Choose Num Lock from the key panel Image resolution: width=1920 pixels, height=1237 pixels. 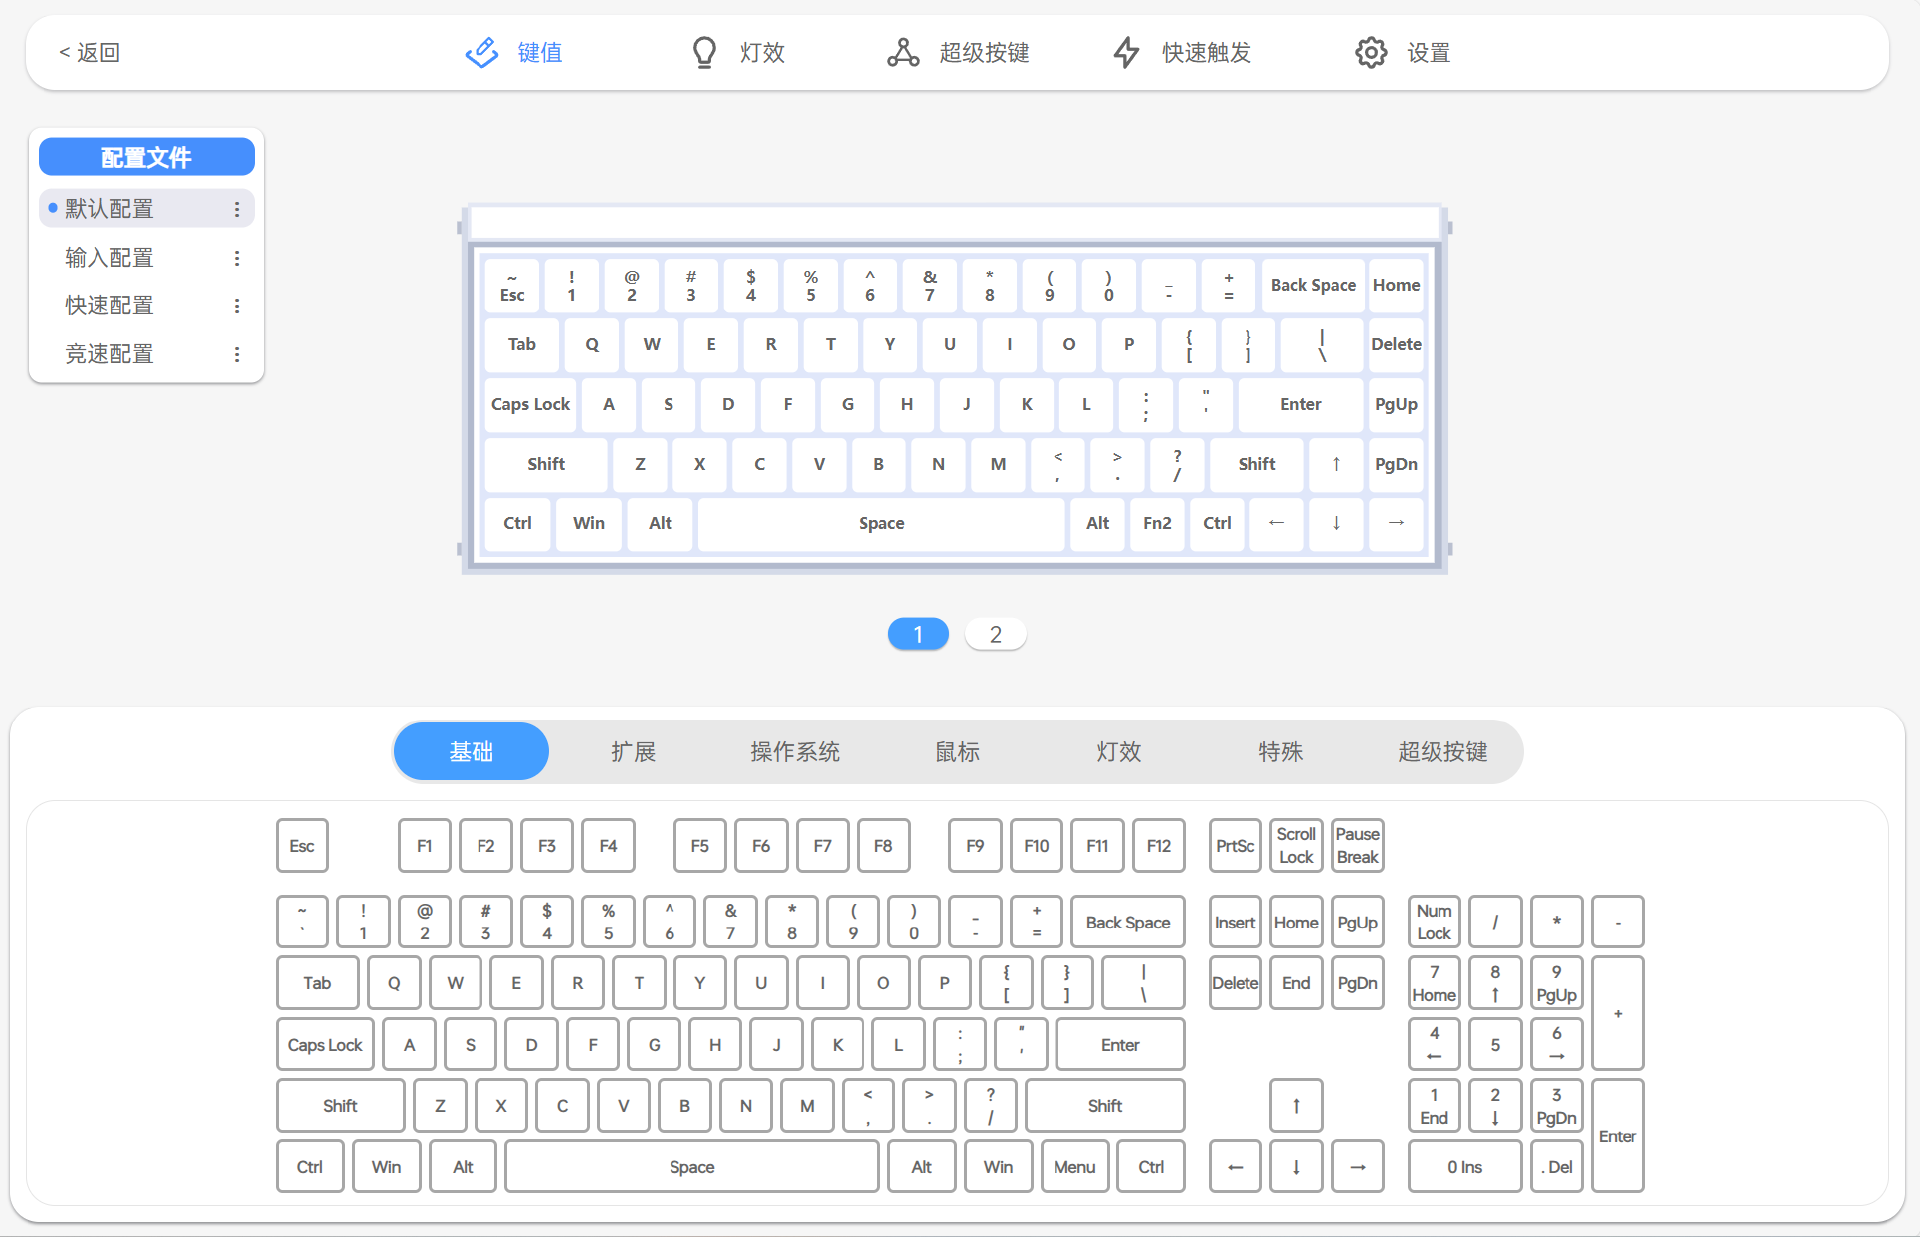[1434, 922]
